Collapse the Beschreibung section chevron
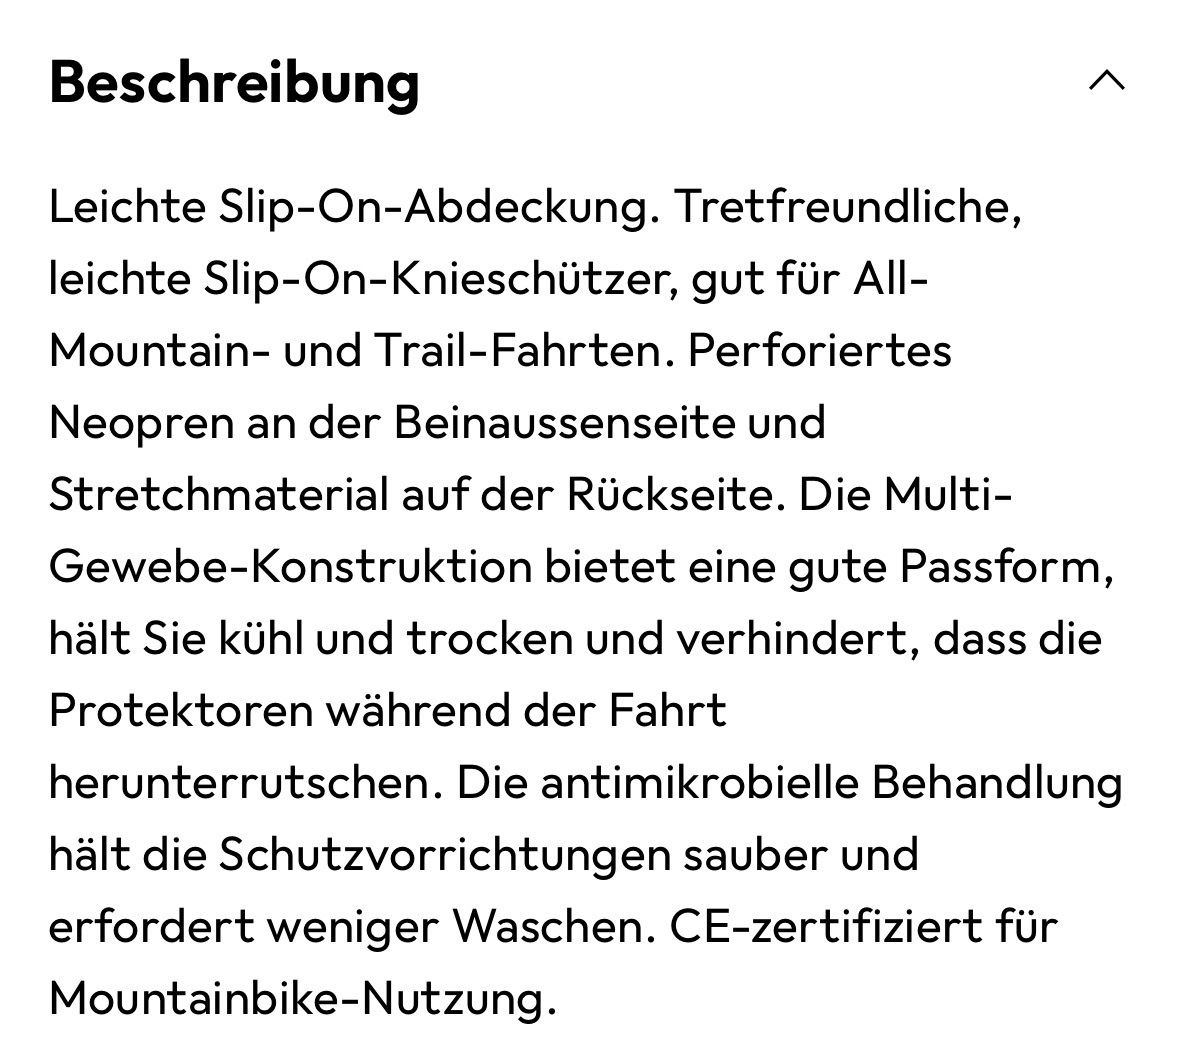The height and width of the screenshot is (1059, 1179). [1106, 81]
